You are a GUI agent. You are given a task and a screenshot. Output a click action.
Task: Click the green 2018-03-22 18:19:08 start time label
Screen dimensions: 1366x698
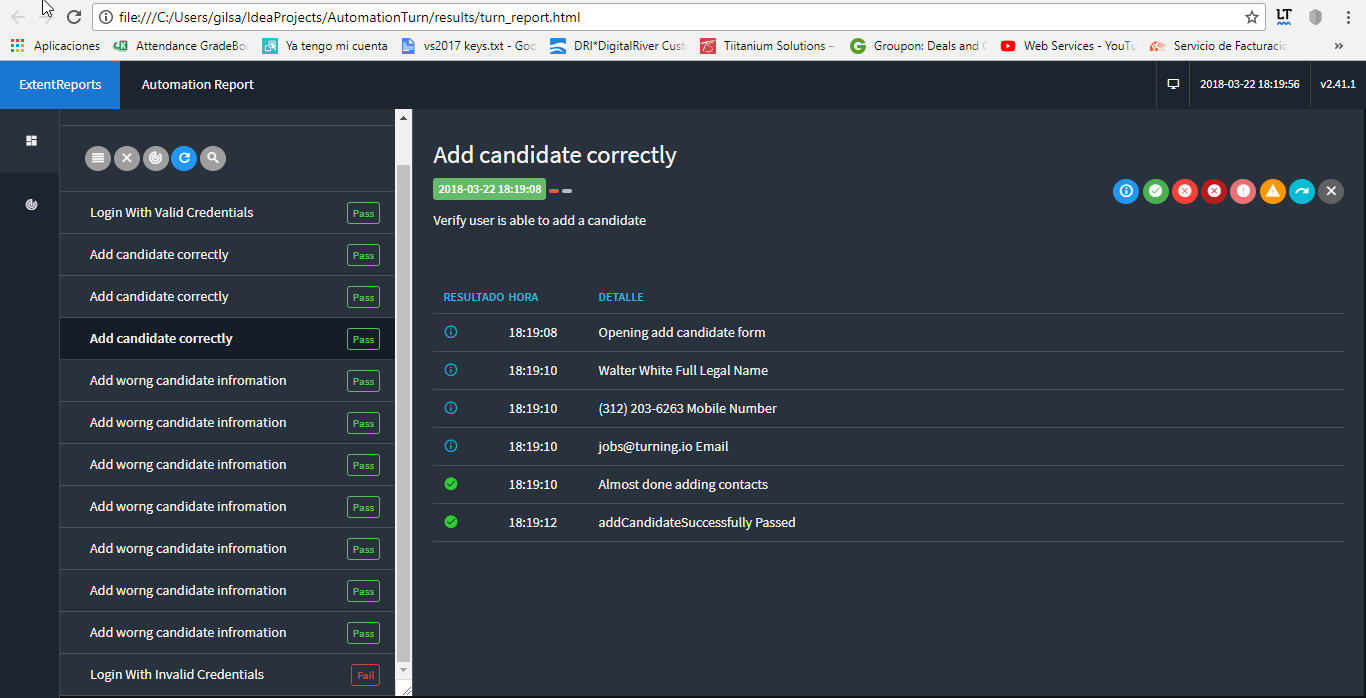(x=490, y=189)
